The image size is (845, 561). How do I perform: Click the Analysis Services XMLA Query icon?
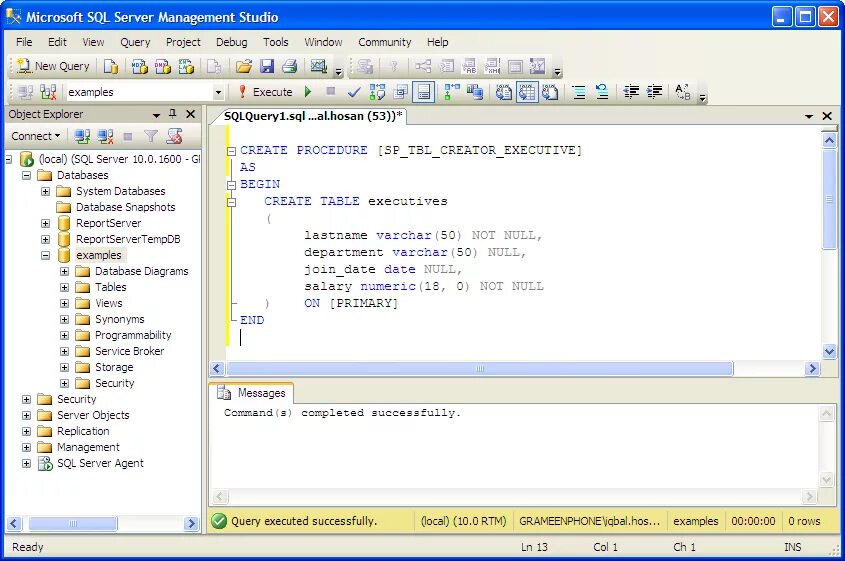tap(186, 66)
